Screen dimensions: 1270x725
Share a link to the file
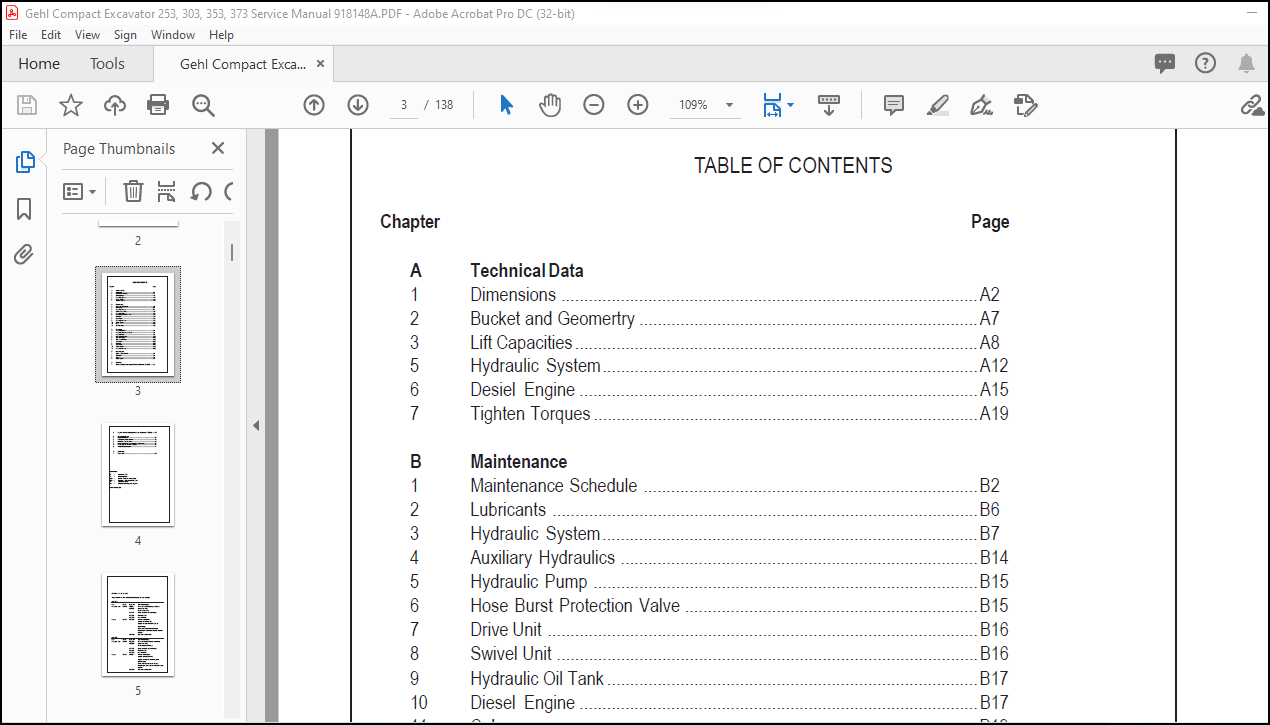click(x=1252, y=105)
